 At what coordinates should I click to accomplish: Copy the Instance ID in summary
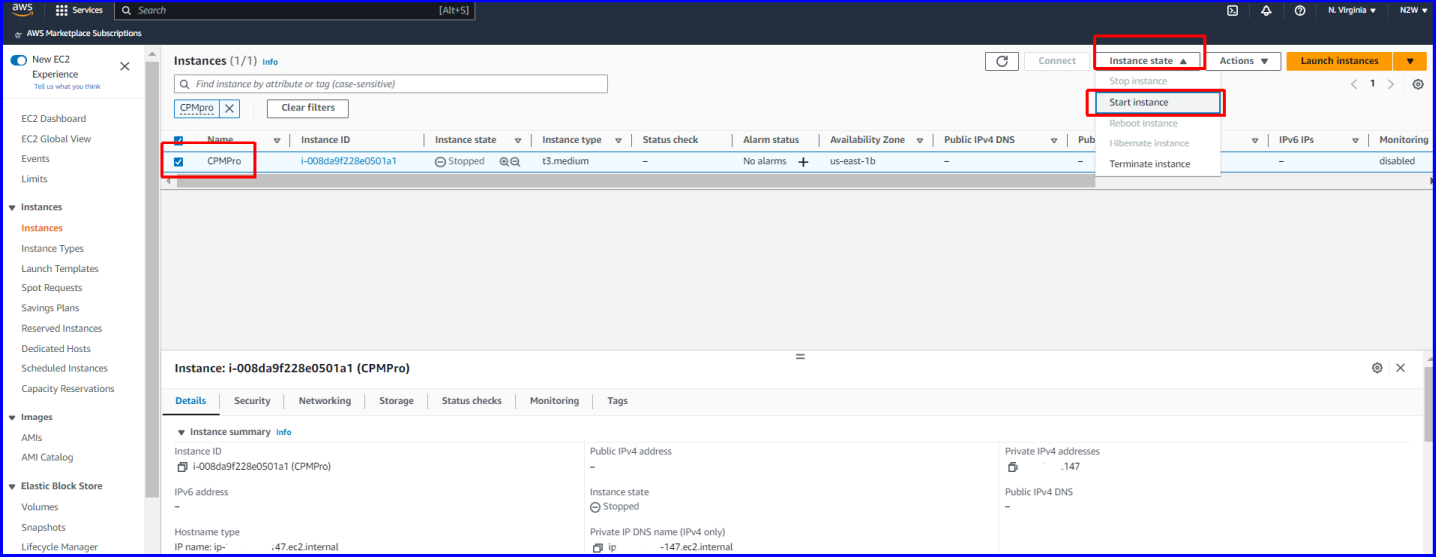coord(182,467)
